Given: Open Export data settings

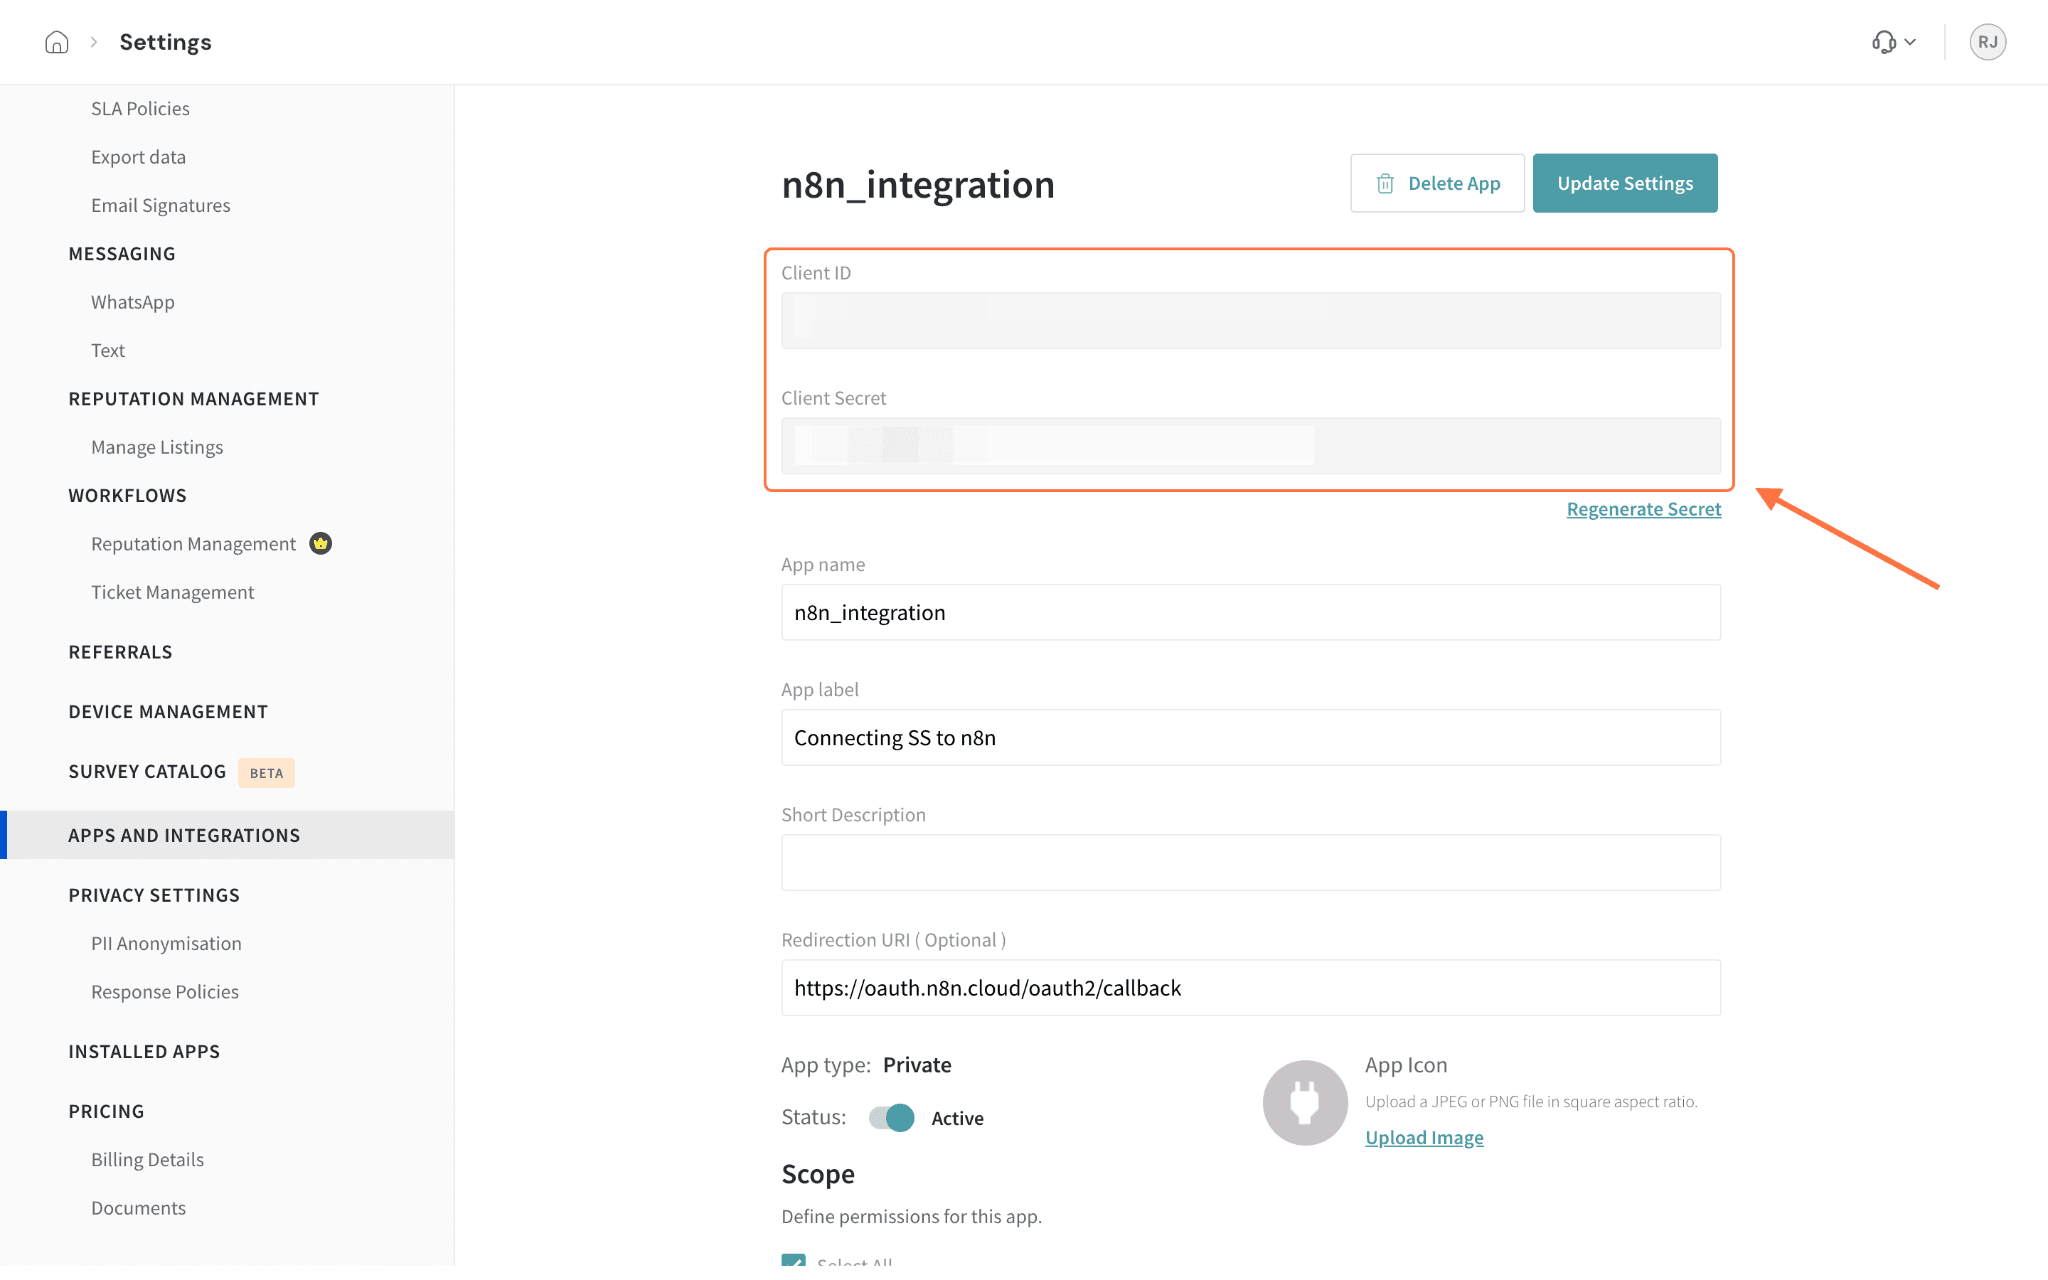Looking at the screenshot, I should point(138,156).
